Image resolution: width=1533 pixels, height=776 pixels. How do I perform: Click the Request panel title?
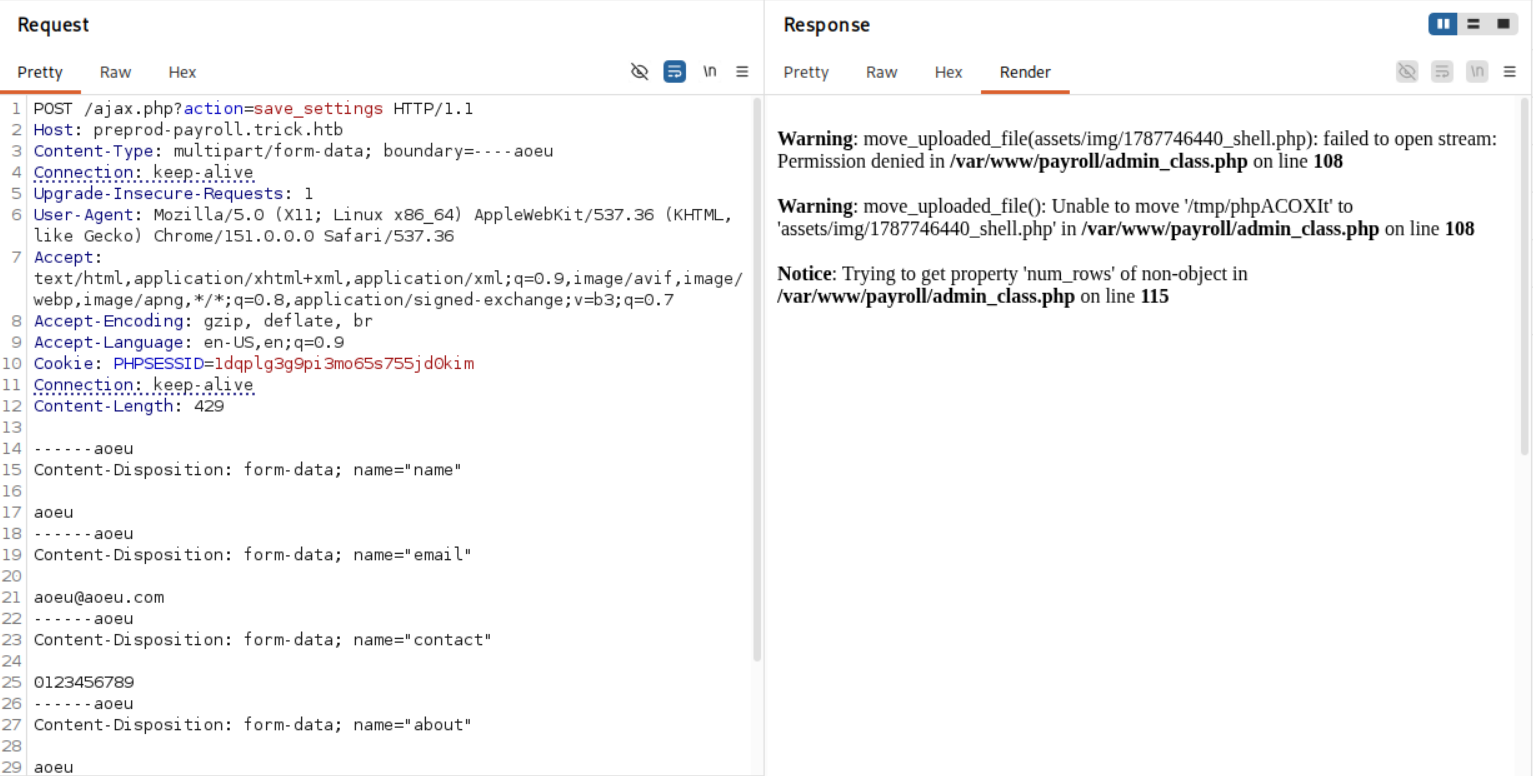pos(53,25)
